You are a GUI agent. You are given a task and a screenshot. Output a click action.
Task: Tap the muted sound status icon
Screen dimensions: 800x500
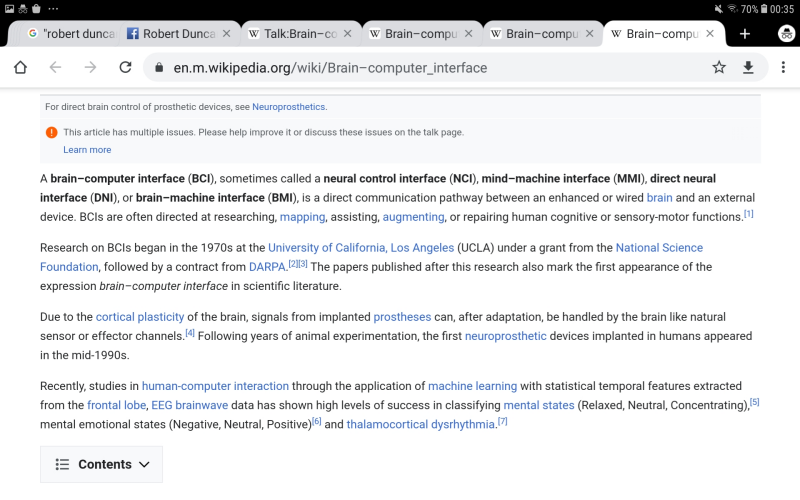click(718, 9)
